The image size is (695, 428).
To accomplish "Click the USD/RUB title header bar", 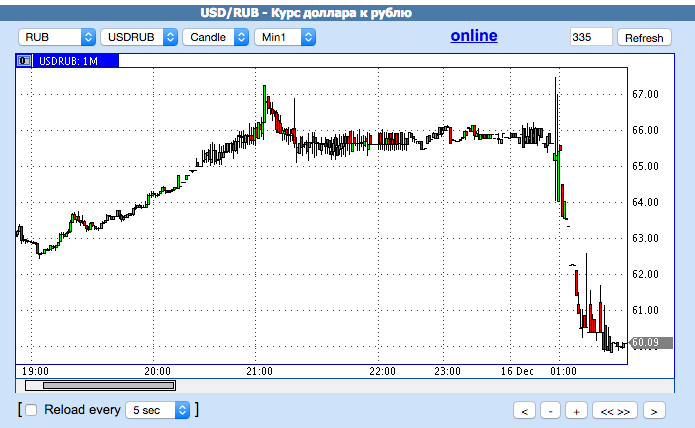I will coord(348,12).
